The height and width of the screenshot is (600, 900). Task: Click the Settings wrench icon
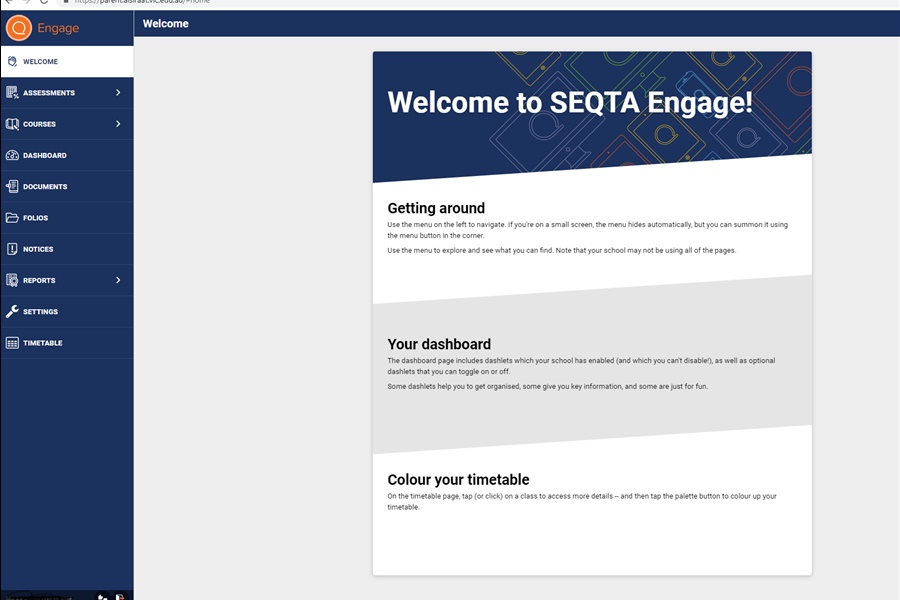[x=12, y=311]
